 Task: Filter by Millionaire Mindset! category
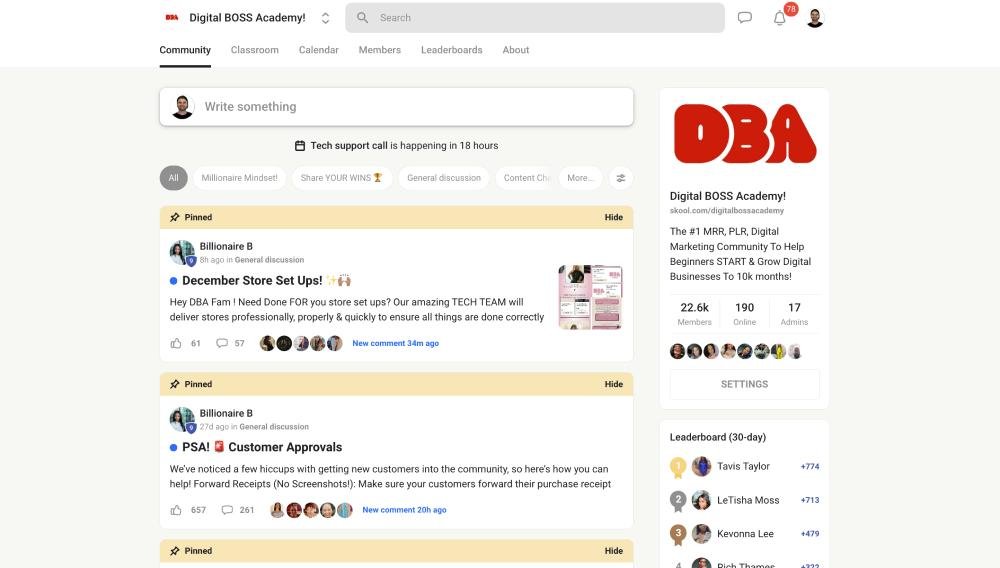coord(239,178)
